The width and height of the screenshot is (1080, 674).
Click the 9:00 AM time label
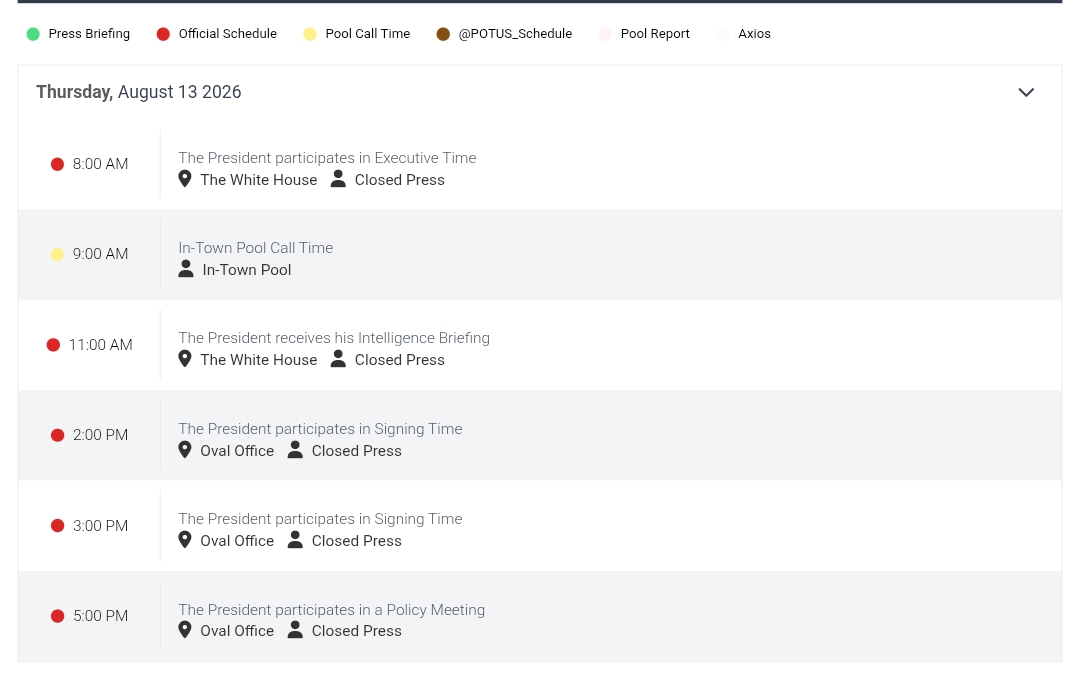(101, 254)
